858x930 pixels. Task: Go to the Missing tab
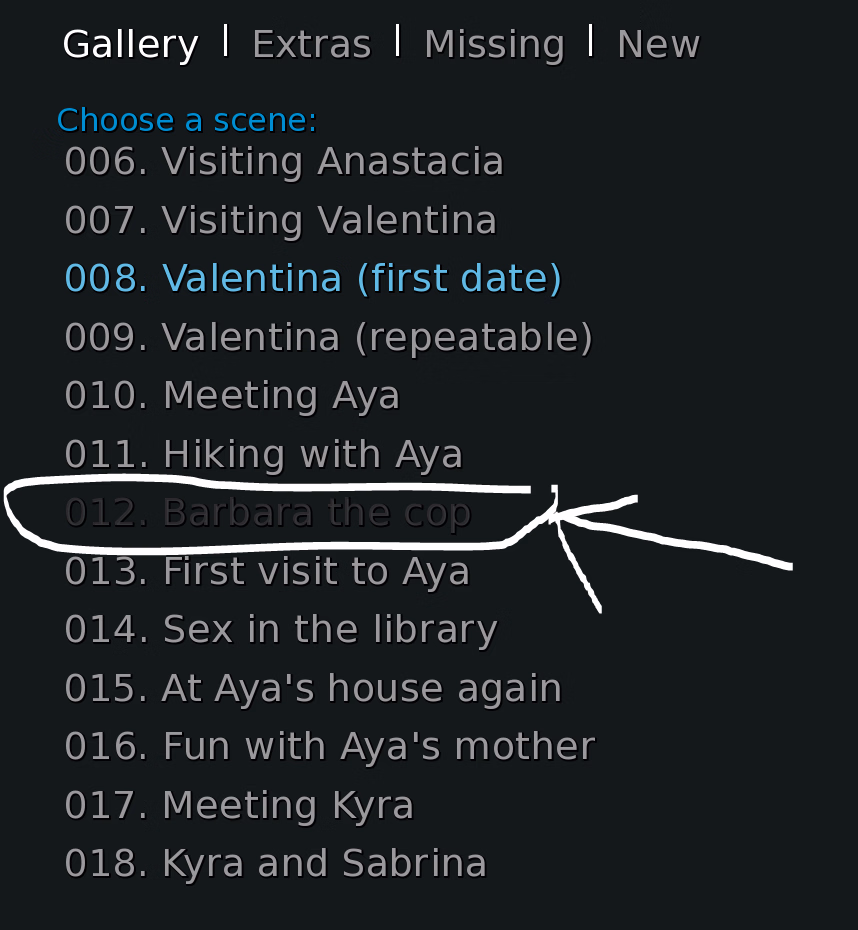pos(494,45)
